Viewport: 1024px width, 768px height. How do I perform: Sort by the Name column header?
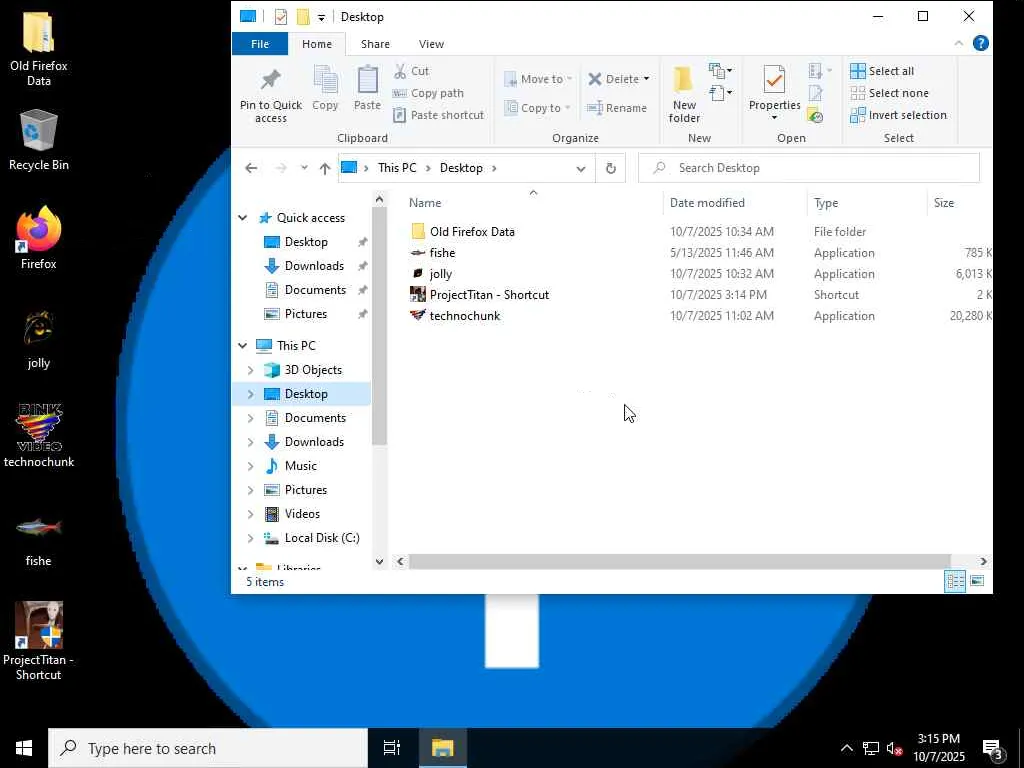(x=425, y=203)
